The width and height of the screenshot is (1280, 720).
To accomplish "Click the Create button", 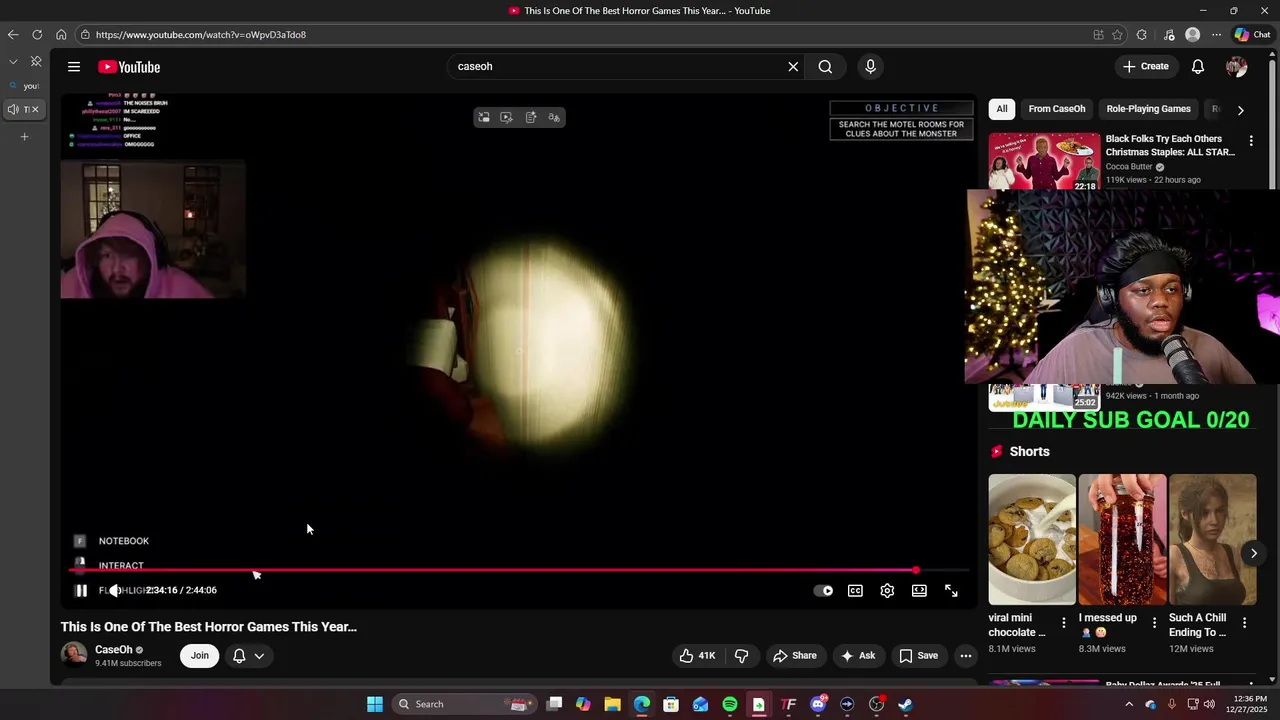I will coord(1146,67).
